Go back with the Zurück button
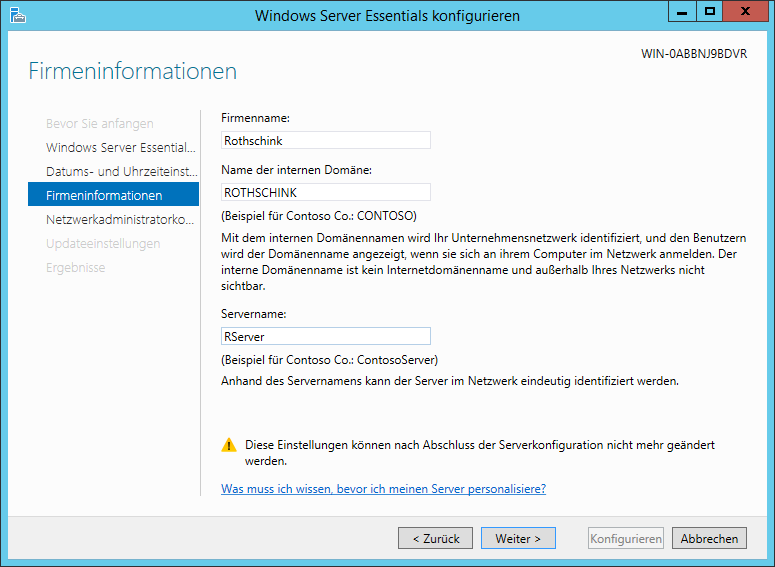The image size is (775, 567). click(x=435, y=538)
